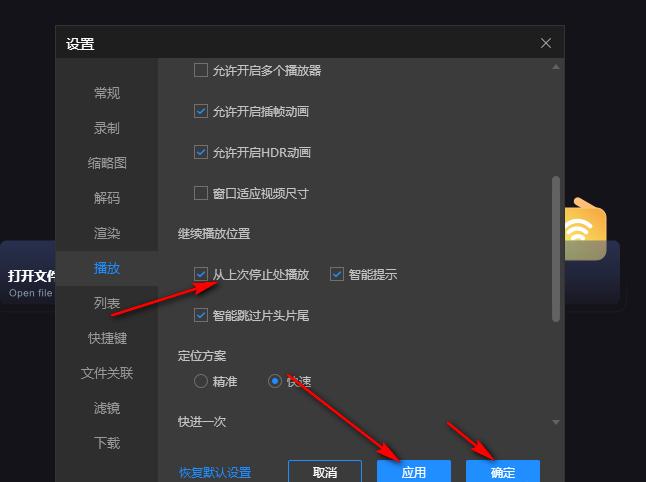Go to 缩略图 settings section

click(x=107, y=163)
